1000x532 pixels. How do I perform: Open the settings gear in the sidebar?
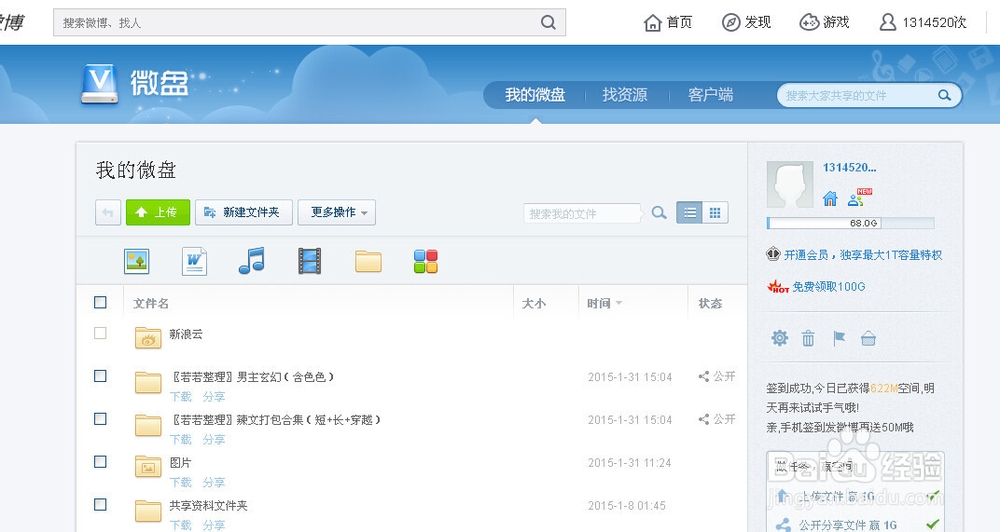coord(779,338)
